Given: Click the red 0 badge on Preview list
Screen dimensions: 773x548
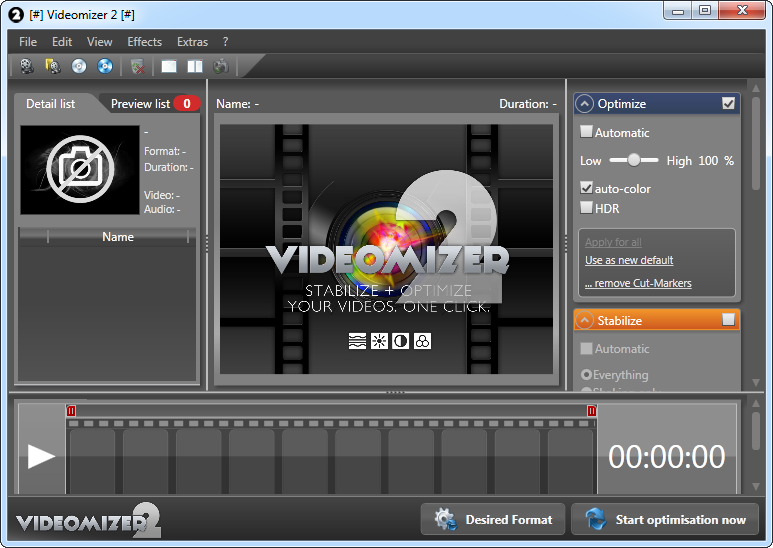Looking at the screenshot, I should [187, 103].
